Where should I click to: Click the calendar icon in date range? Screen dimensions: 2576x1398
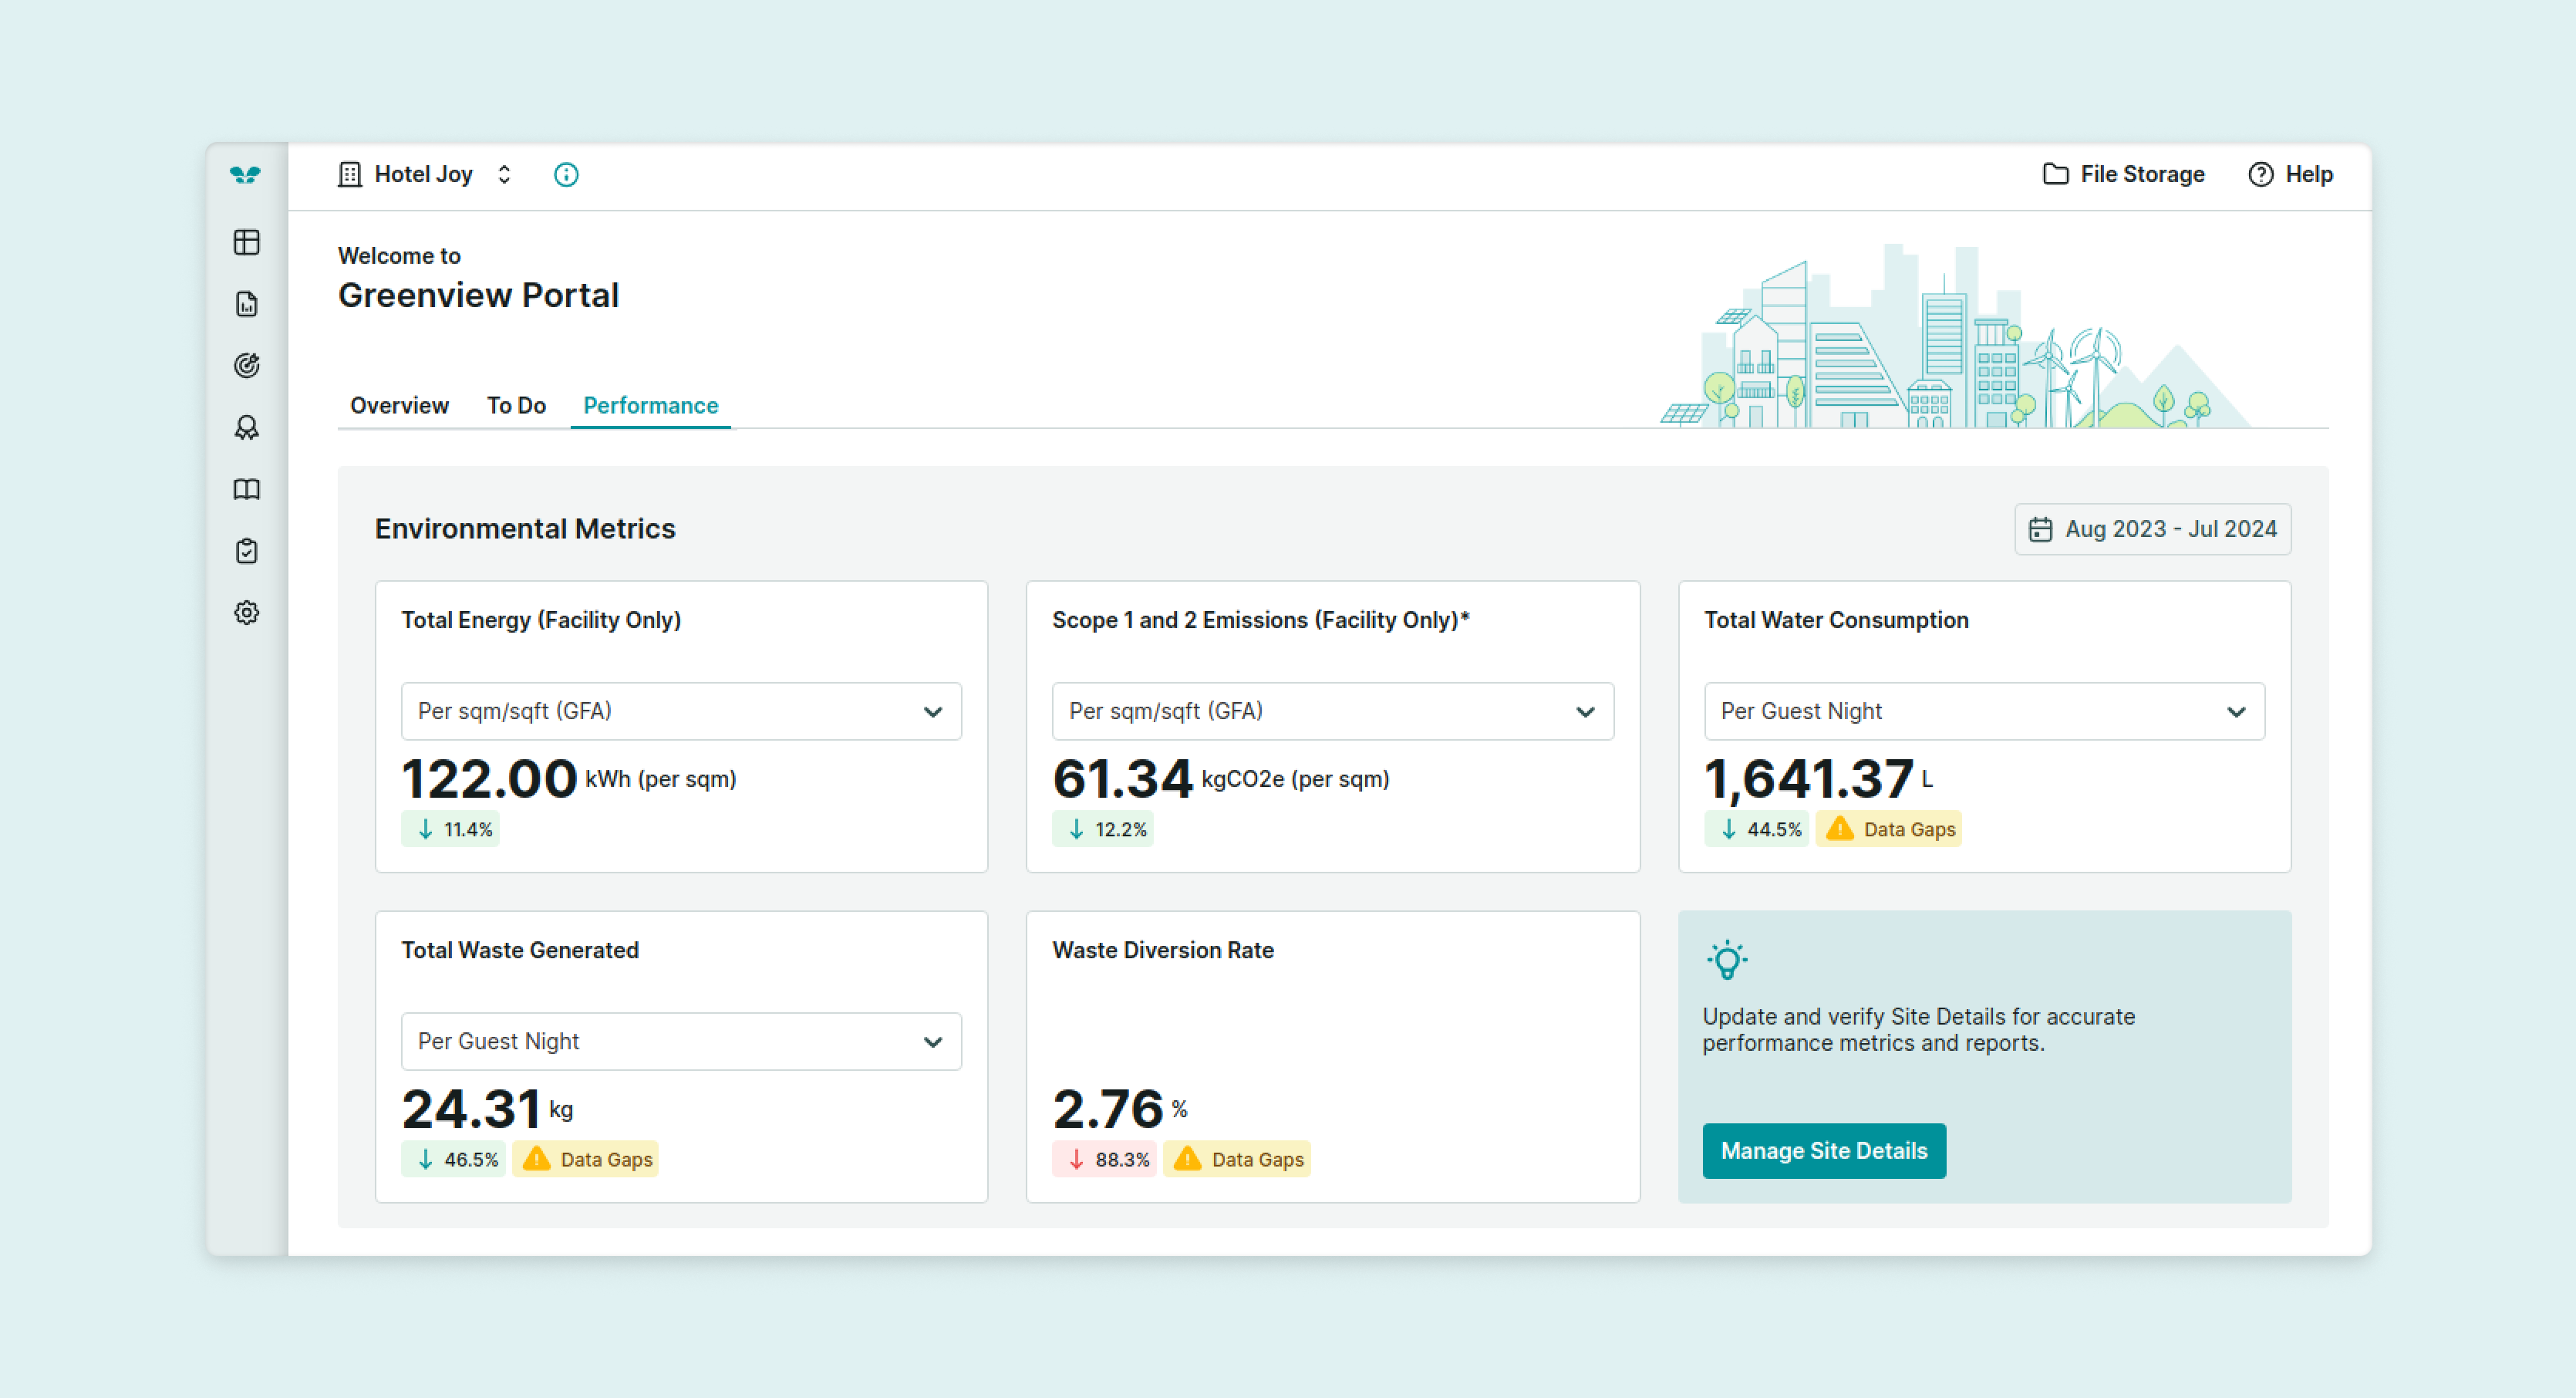tap(2040, 529)
